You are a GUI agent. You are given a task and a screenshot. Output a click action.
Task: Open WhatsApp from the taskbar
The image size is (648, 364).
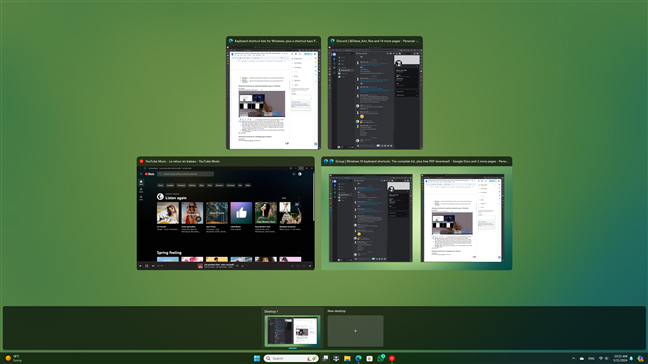(381, 358)
